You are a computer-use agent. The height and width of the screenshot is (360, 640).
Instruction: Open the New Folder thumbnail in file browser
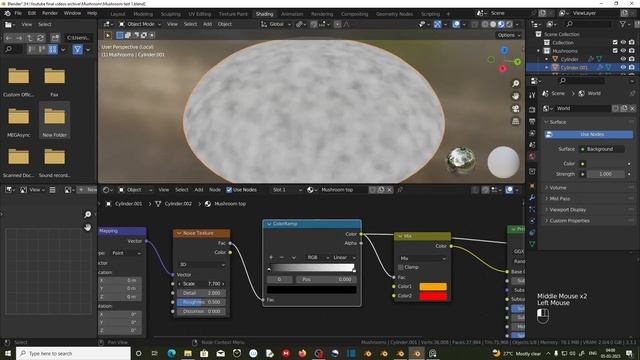tap(54, 120)
